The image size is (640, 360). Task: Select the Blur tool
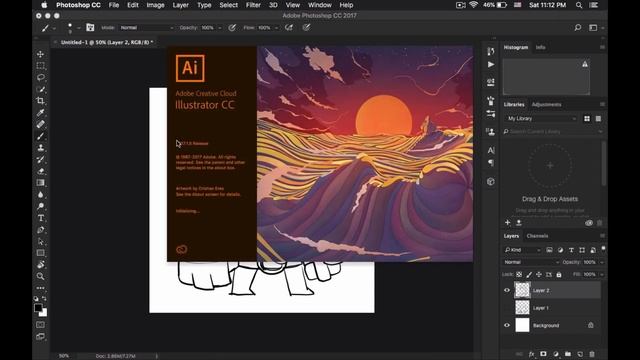[x=40, y=195]
